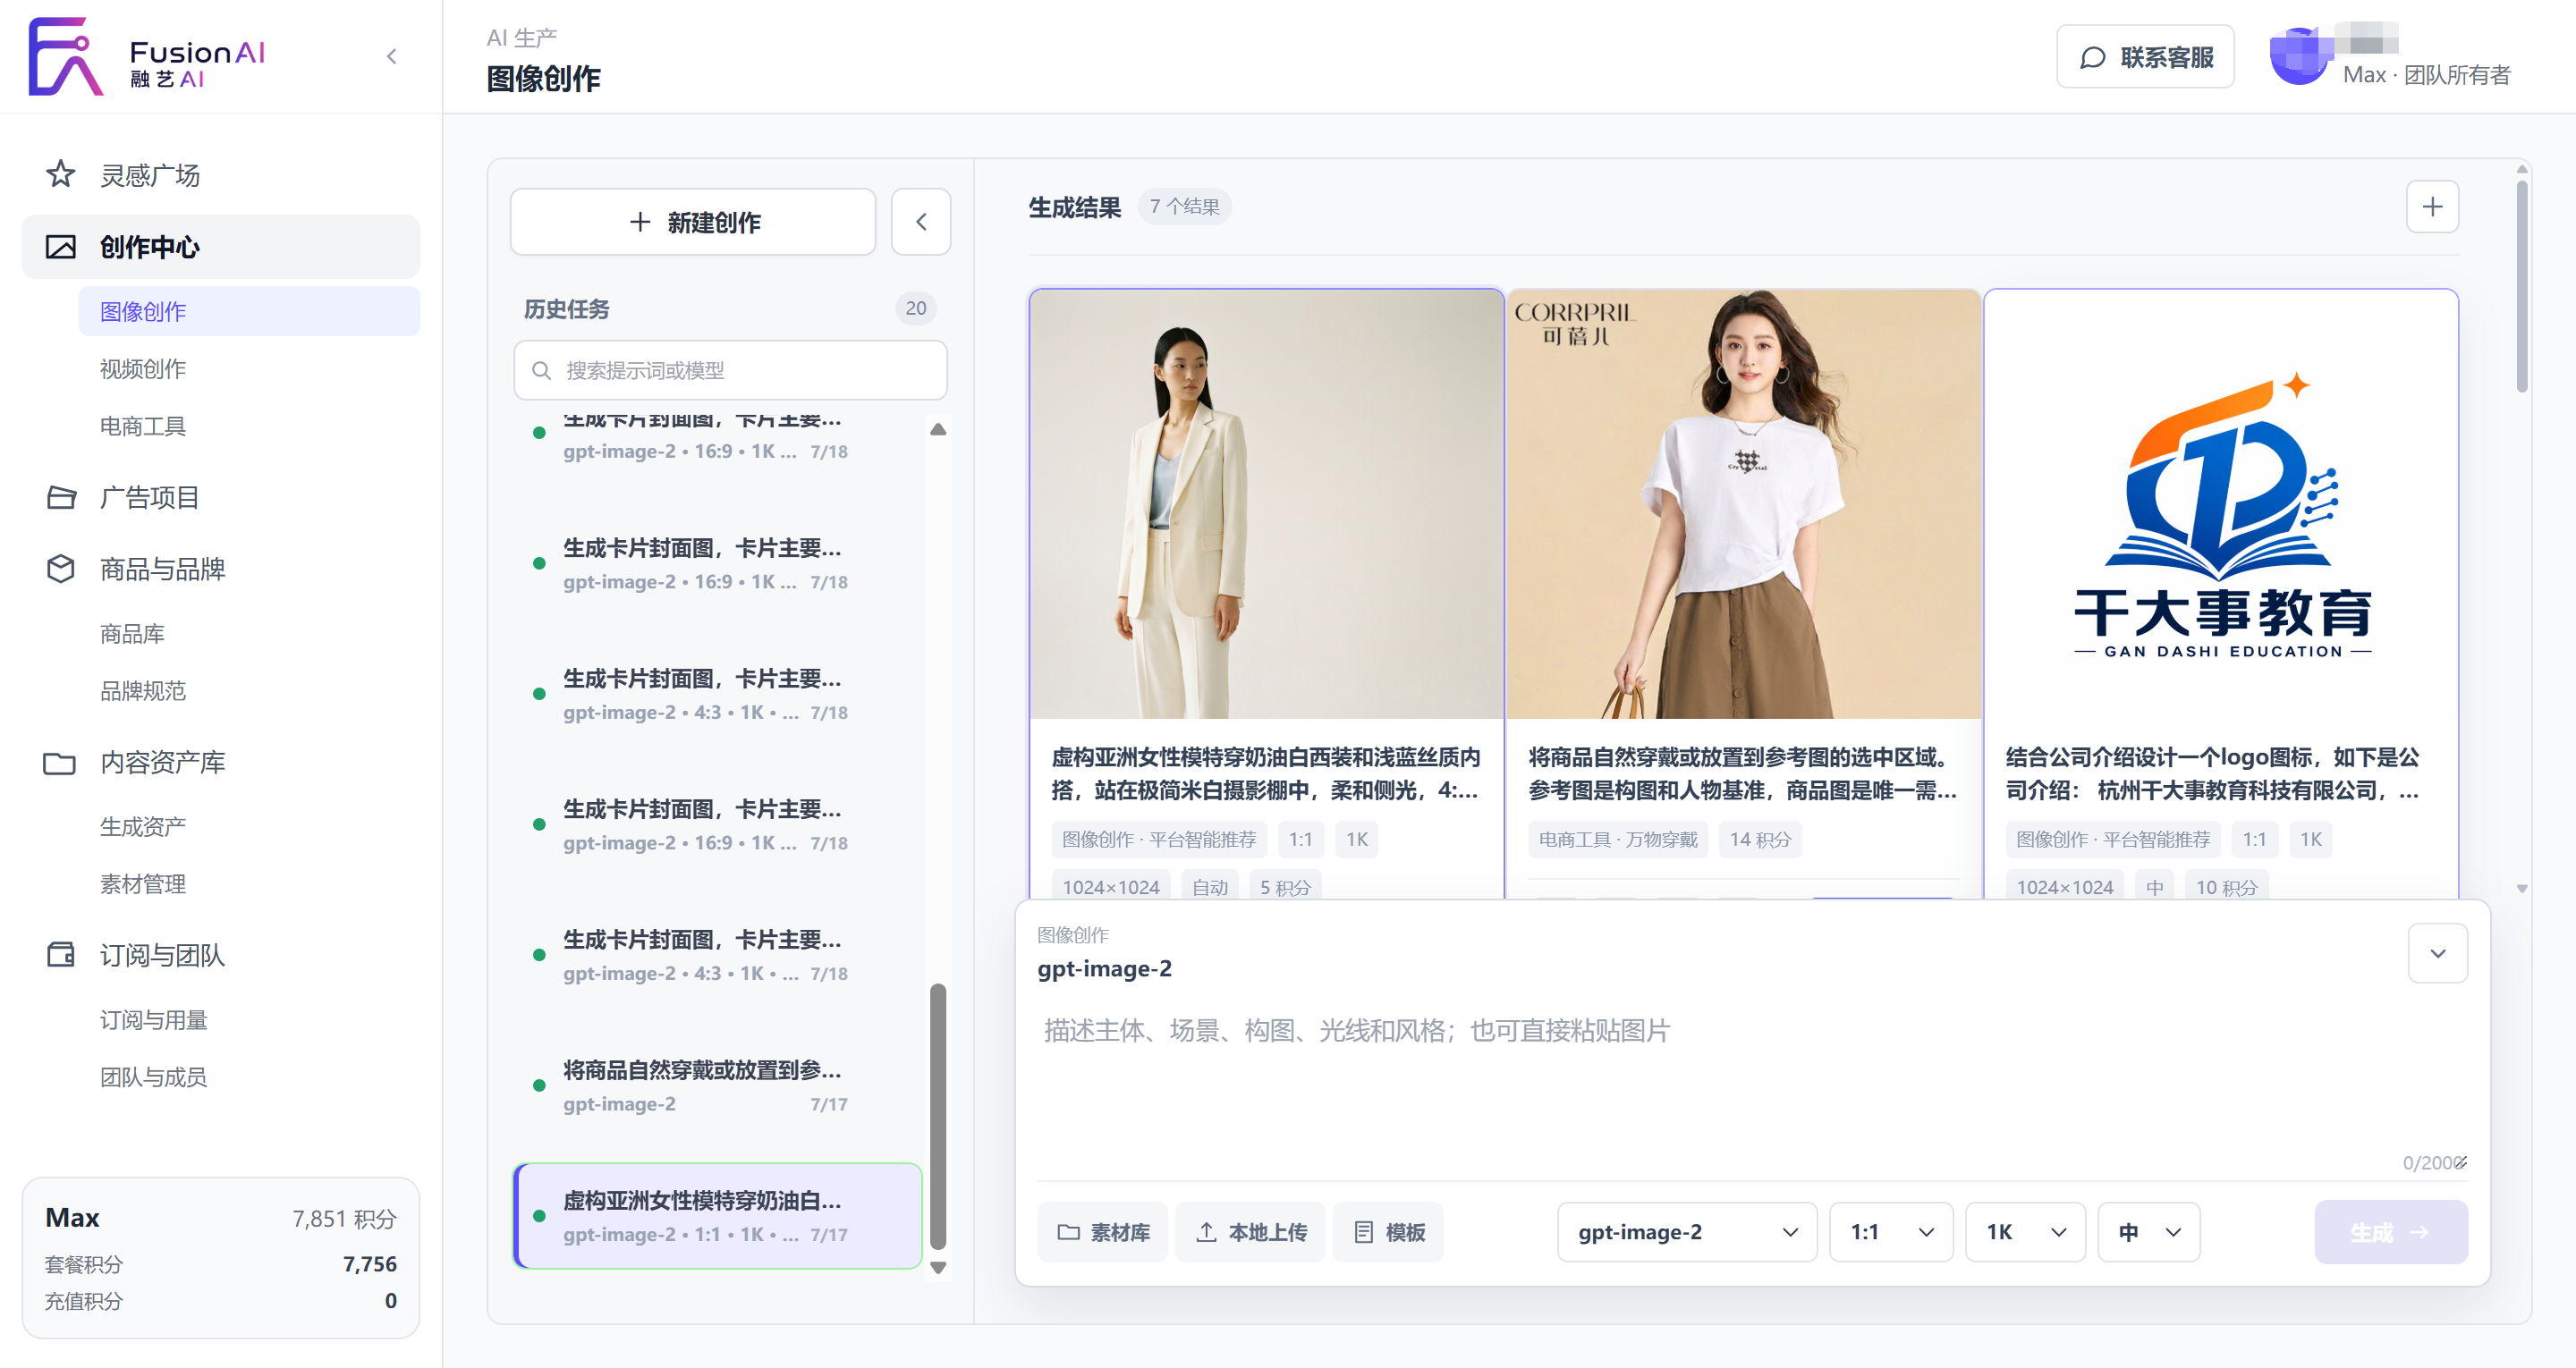Click the chat bubble icon in 联系客服
Screen dimensions: 2576x1368
(x=2093, y=58)
